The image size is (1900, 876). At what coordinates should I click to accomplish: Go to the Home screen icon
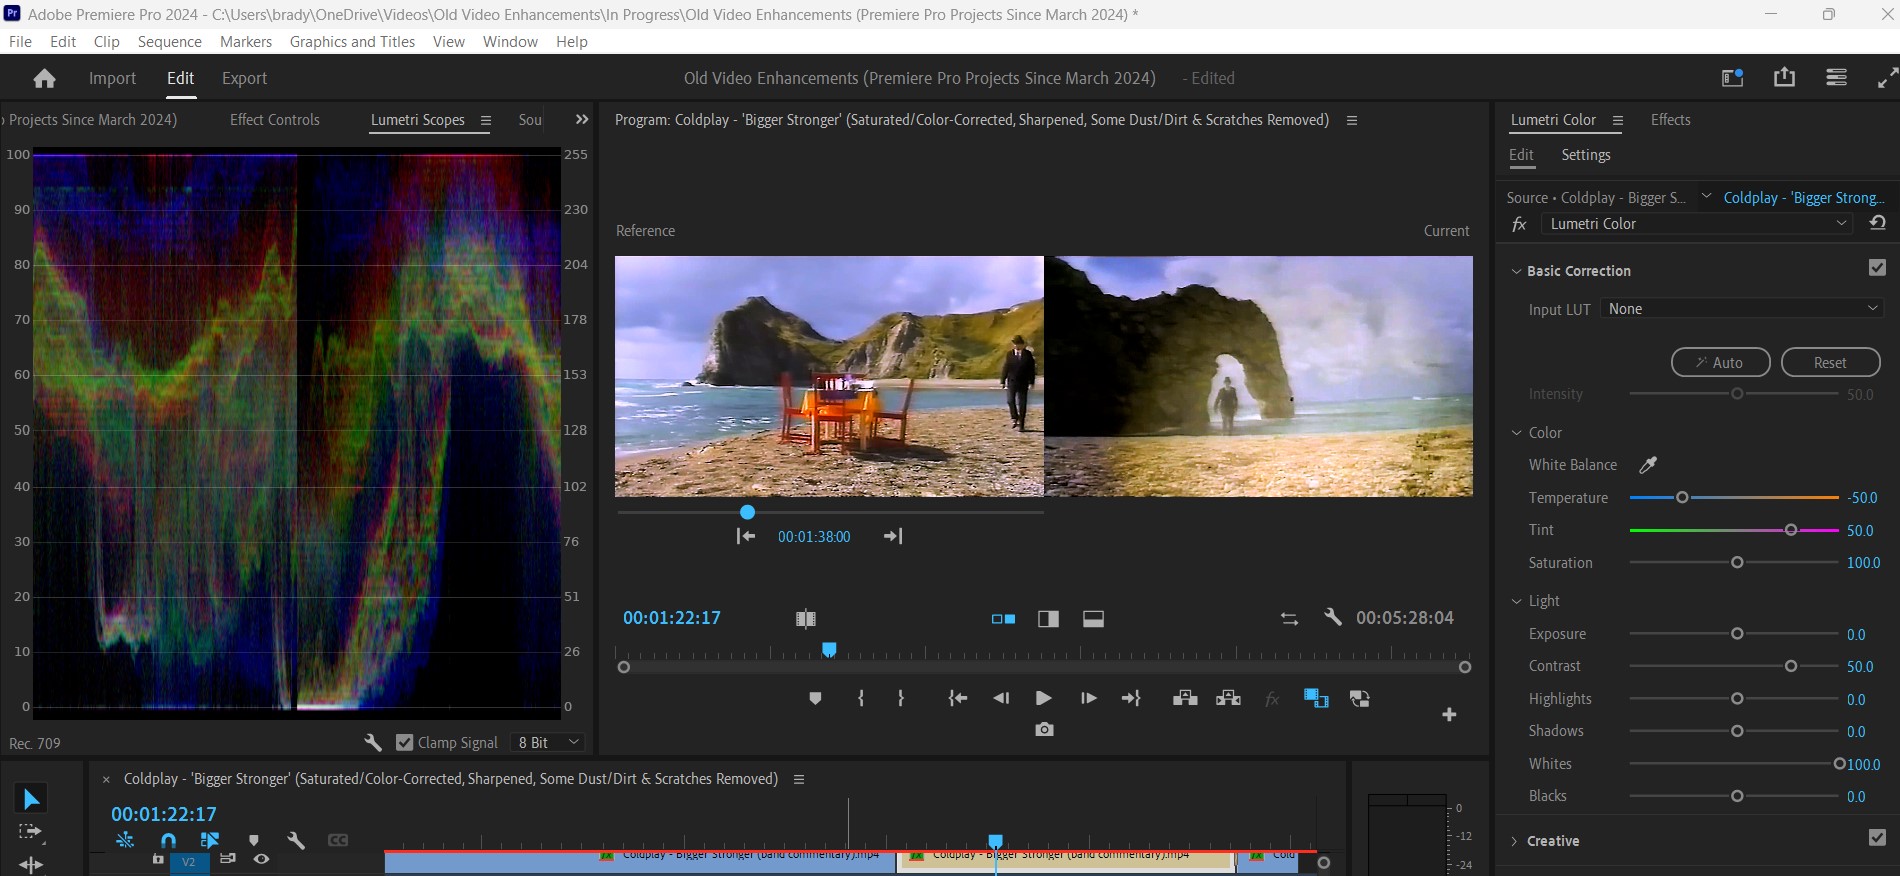click(x=44, y=79)
